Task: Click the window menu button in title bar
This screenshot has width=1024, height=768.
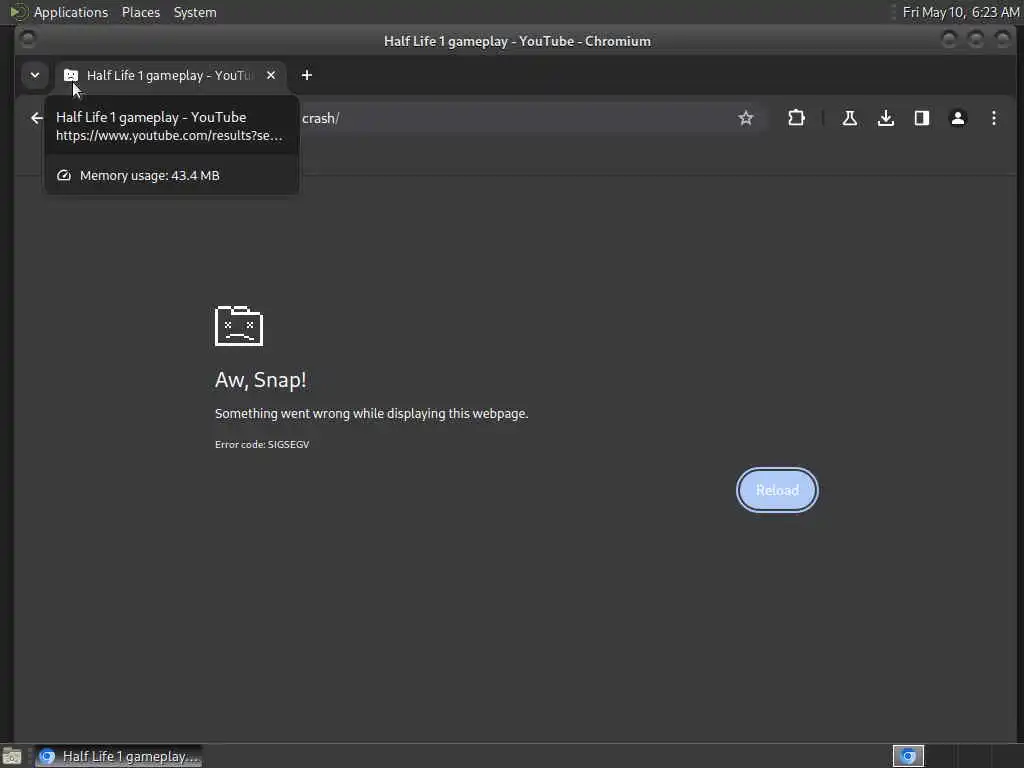Action: click(27, 39)
